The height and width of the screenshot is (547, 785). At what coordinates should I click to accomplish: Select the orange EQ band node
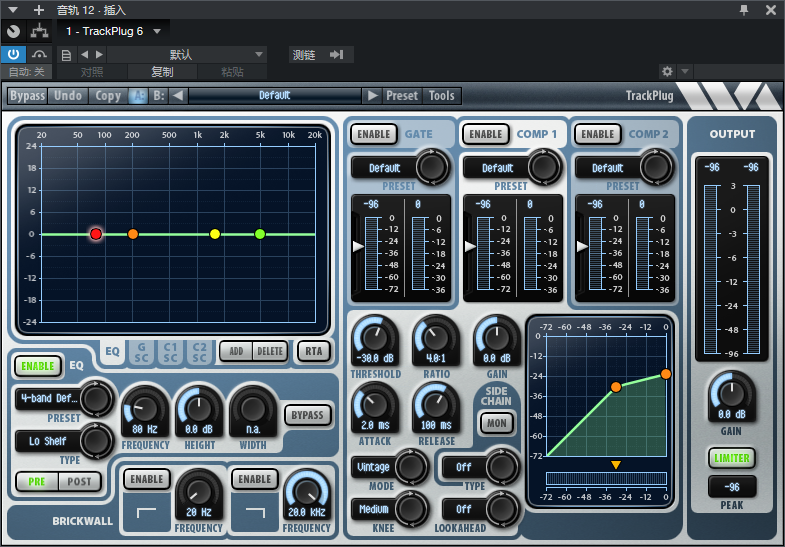point(133,234)
